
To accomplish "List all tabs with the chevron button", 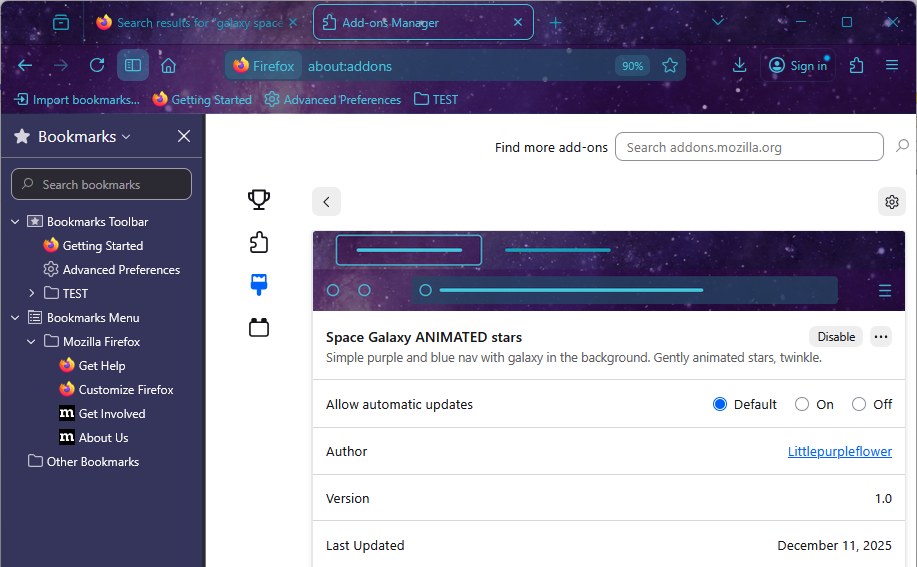I will coord(718,22).
